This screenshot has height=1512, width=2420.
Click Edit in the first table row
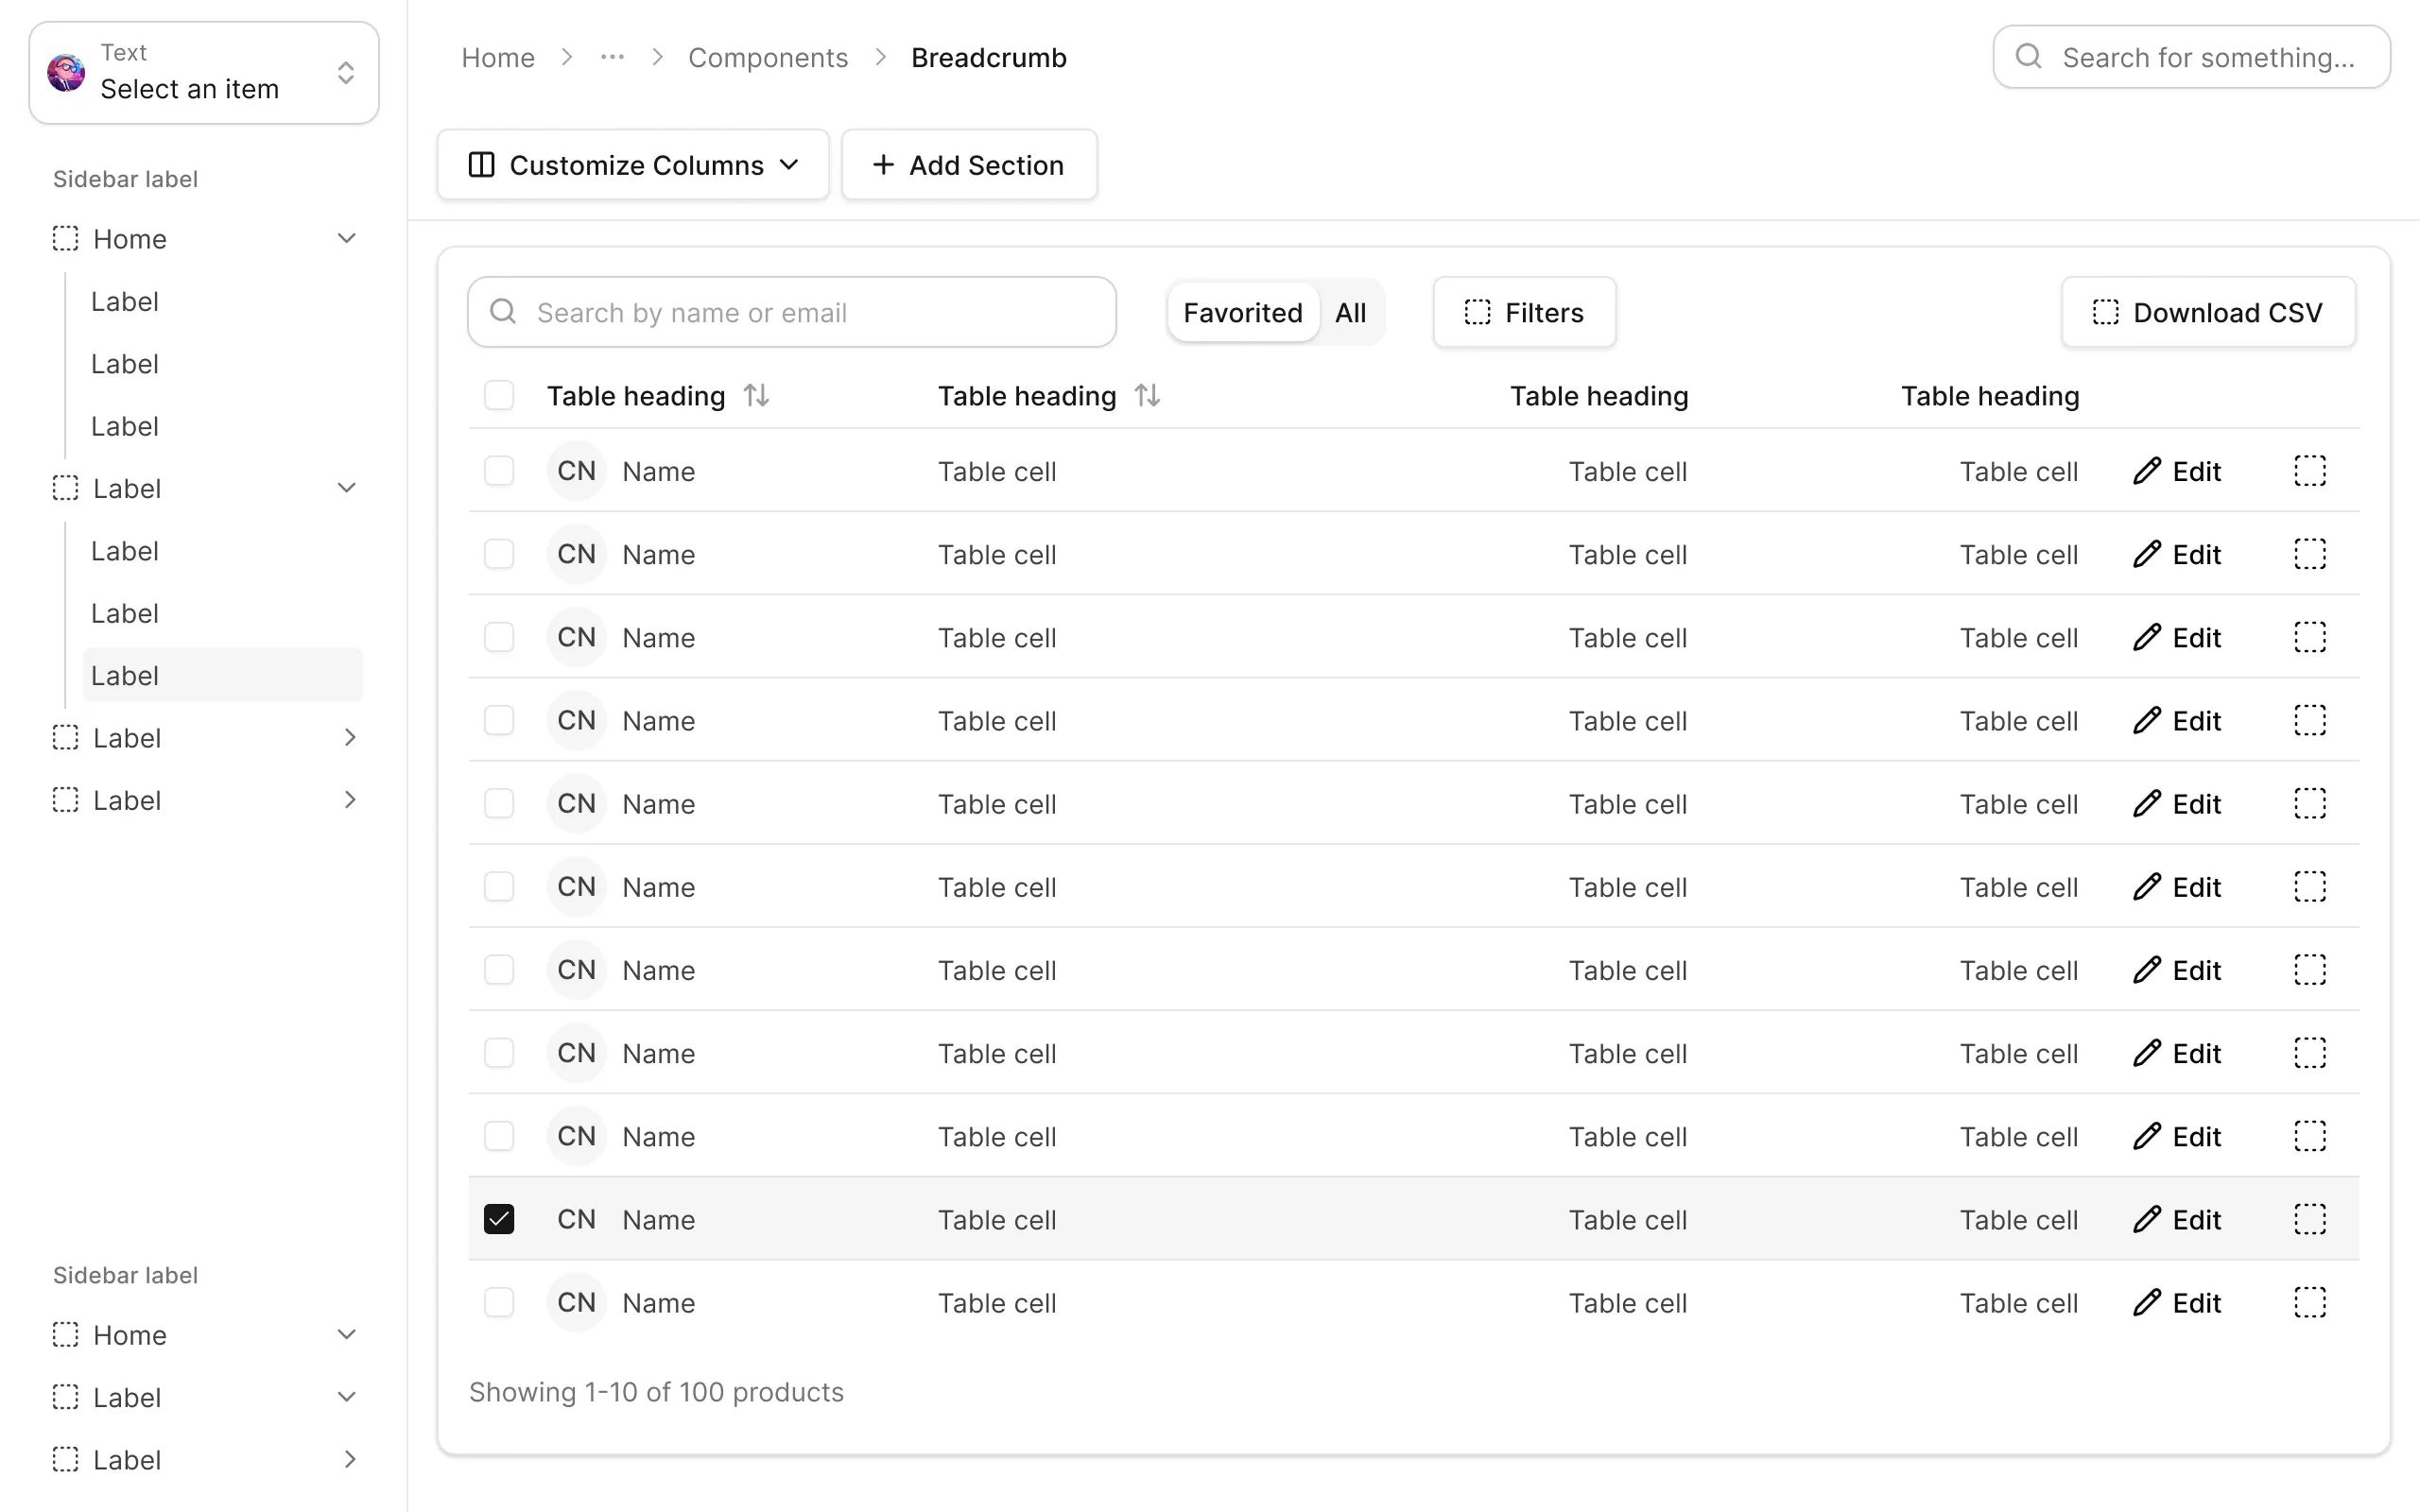click(x=2177, y=470)
